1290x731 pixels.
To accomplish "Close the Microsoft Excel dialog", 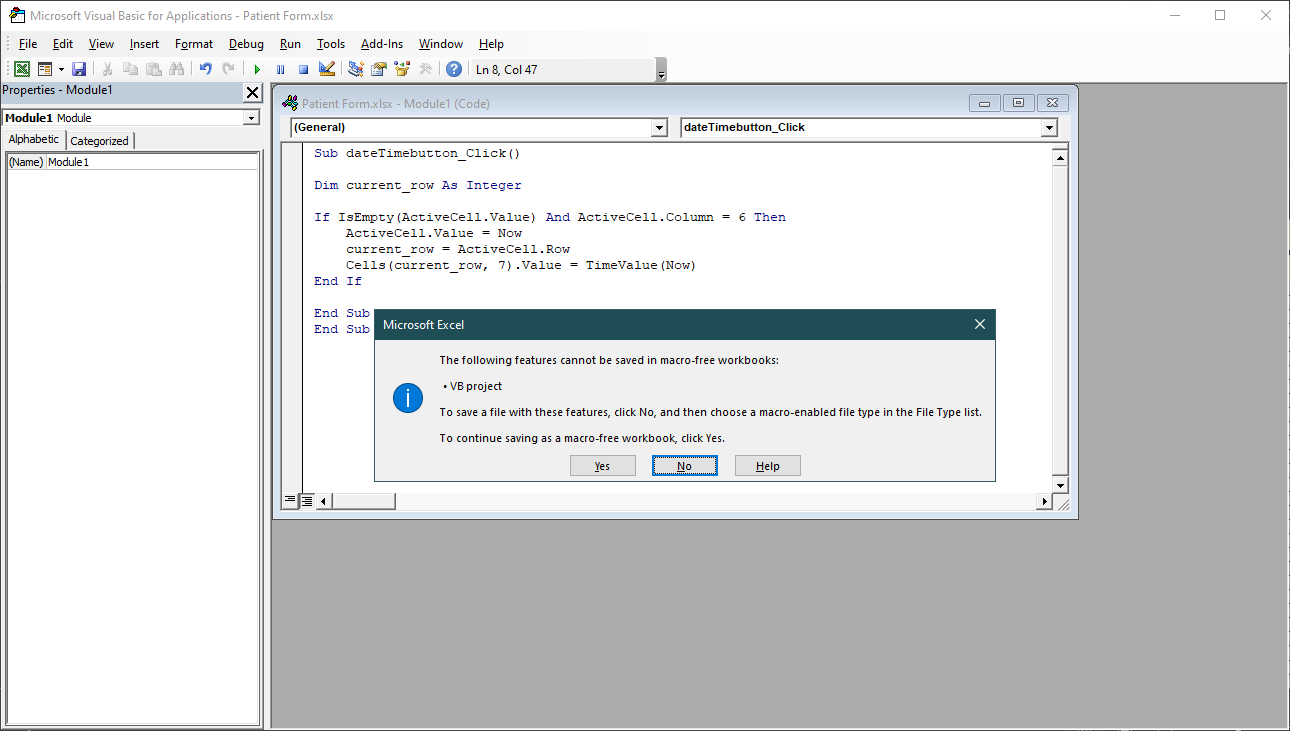I will click(980, 324).
